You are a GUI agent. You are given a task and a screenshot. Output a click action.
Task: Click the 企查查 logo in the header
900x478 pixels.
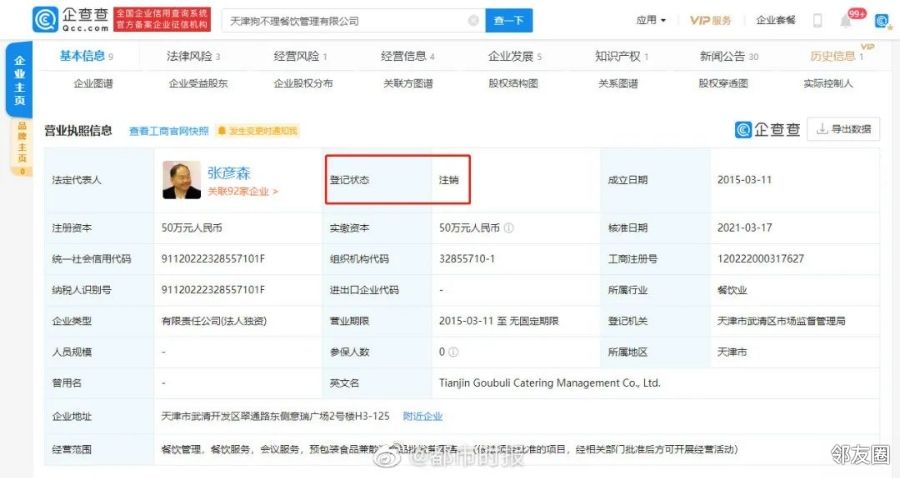pyautogui.click(x=70, y=20)
